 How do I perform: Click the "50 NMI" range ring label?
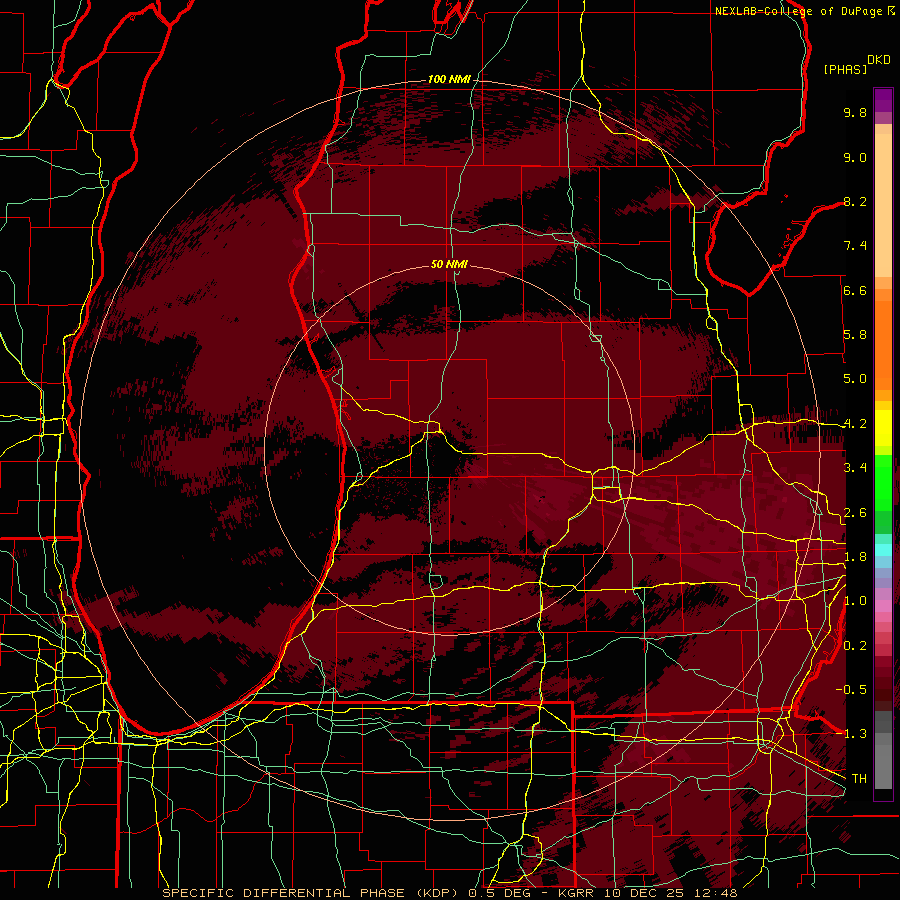tap(449, 264)
